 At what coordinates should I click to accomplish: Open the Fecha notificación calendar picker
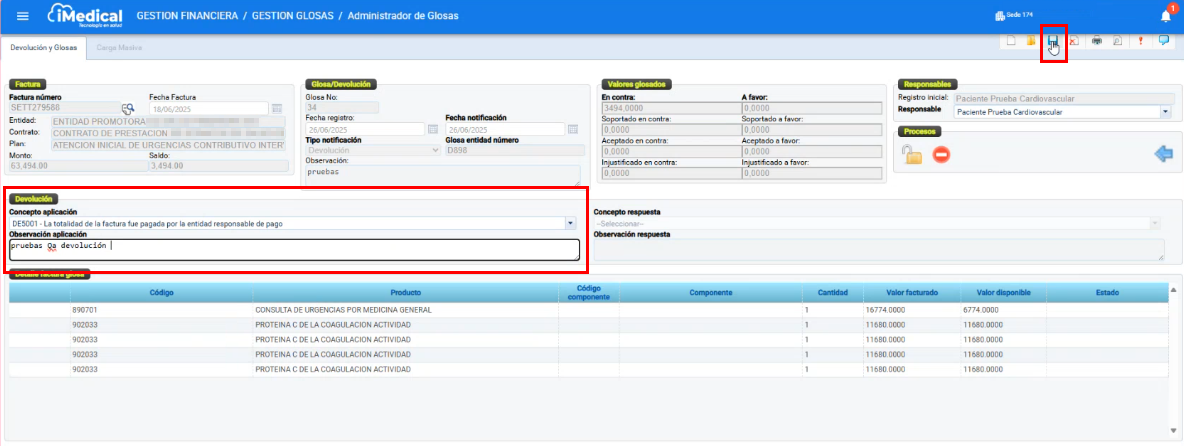tap(573, 129)
